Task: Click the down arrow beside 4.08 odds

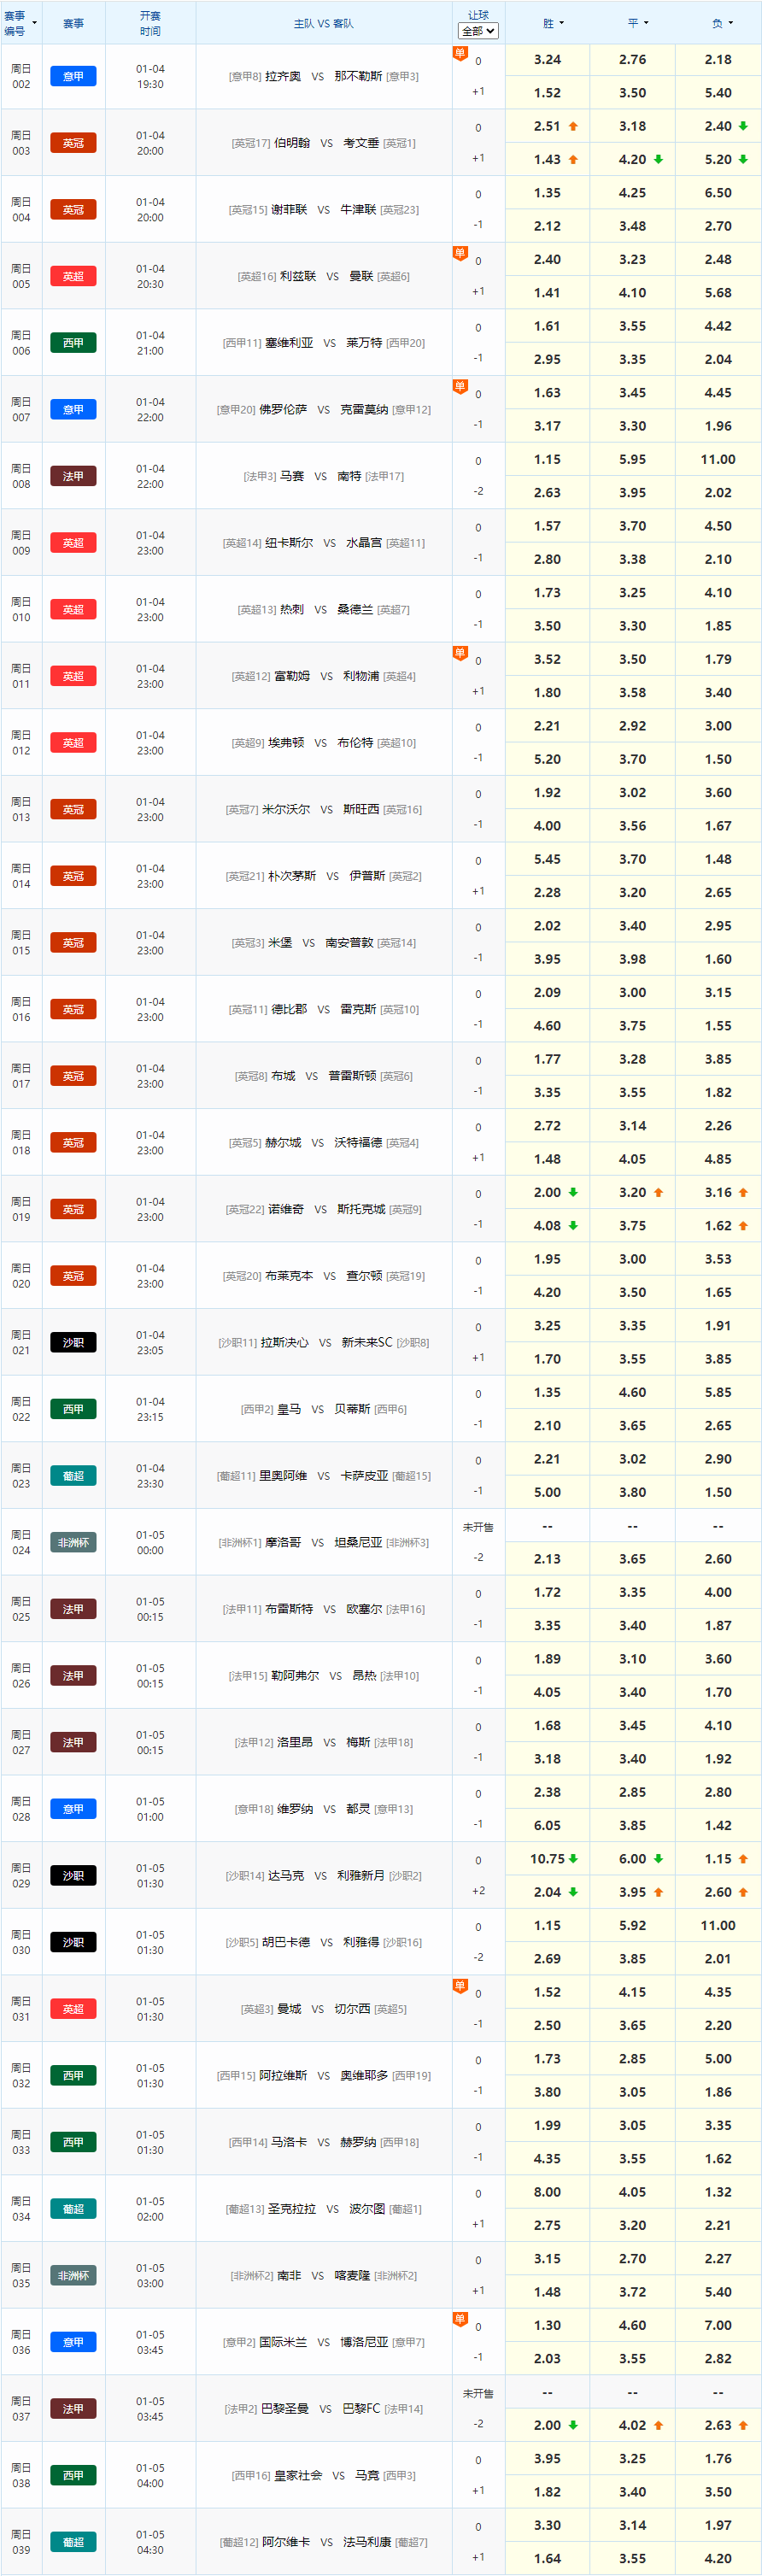Action: coord(573,1225)
